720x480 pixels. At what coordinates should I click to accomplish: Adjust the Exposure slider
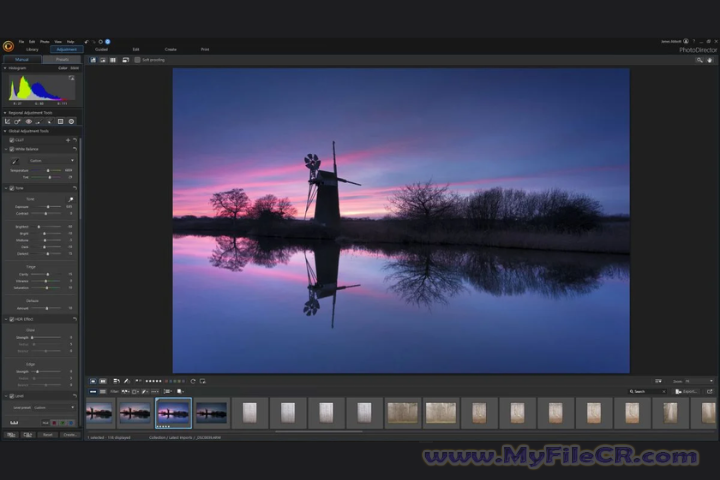[48, 207]
